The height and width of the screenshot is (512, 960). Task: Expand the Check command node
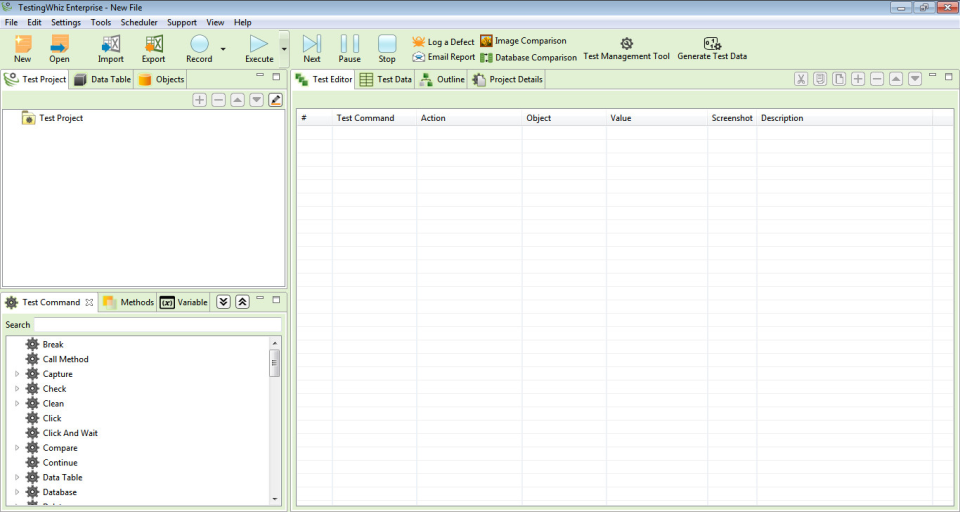[x=17, y=389]
